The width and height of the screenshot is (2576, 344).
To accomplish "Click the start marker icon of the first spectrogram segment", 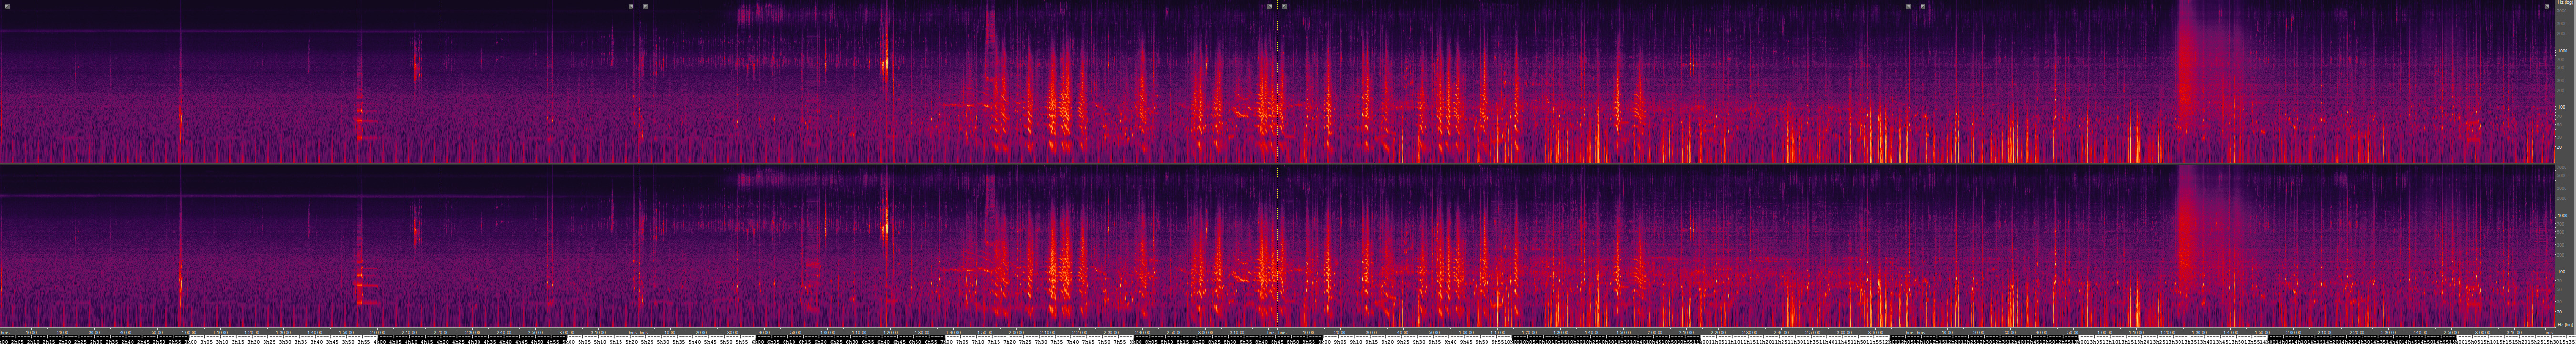I will 7,6.
